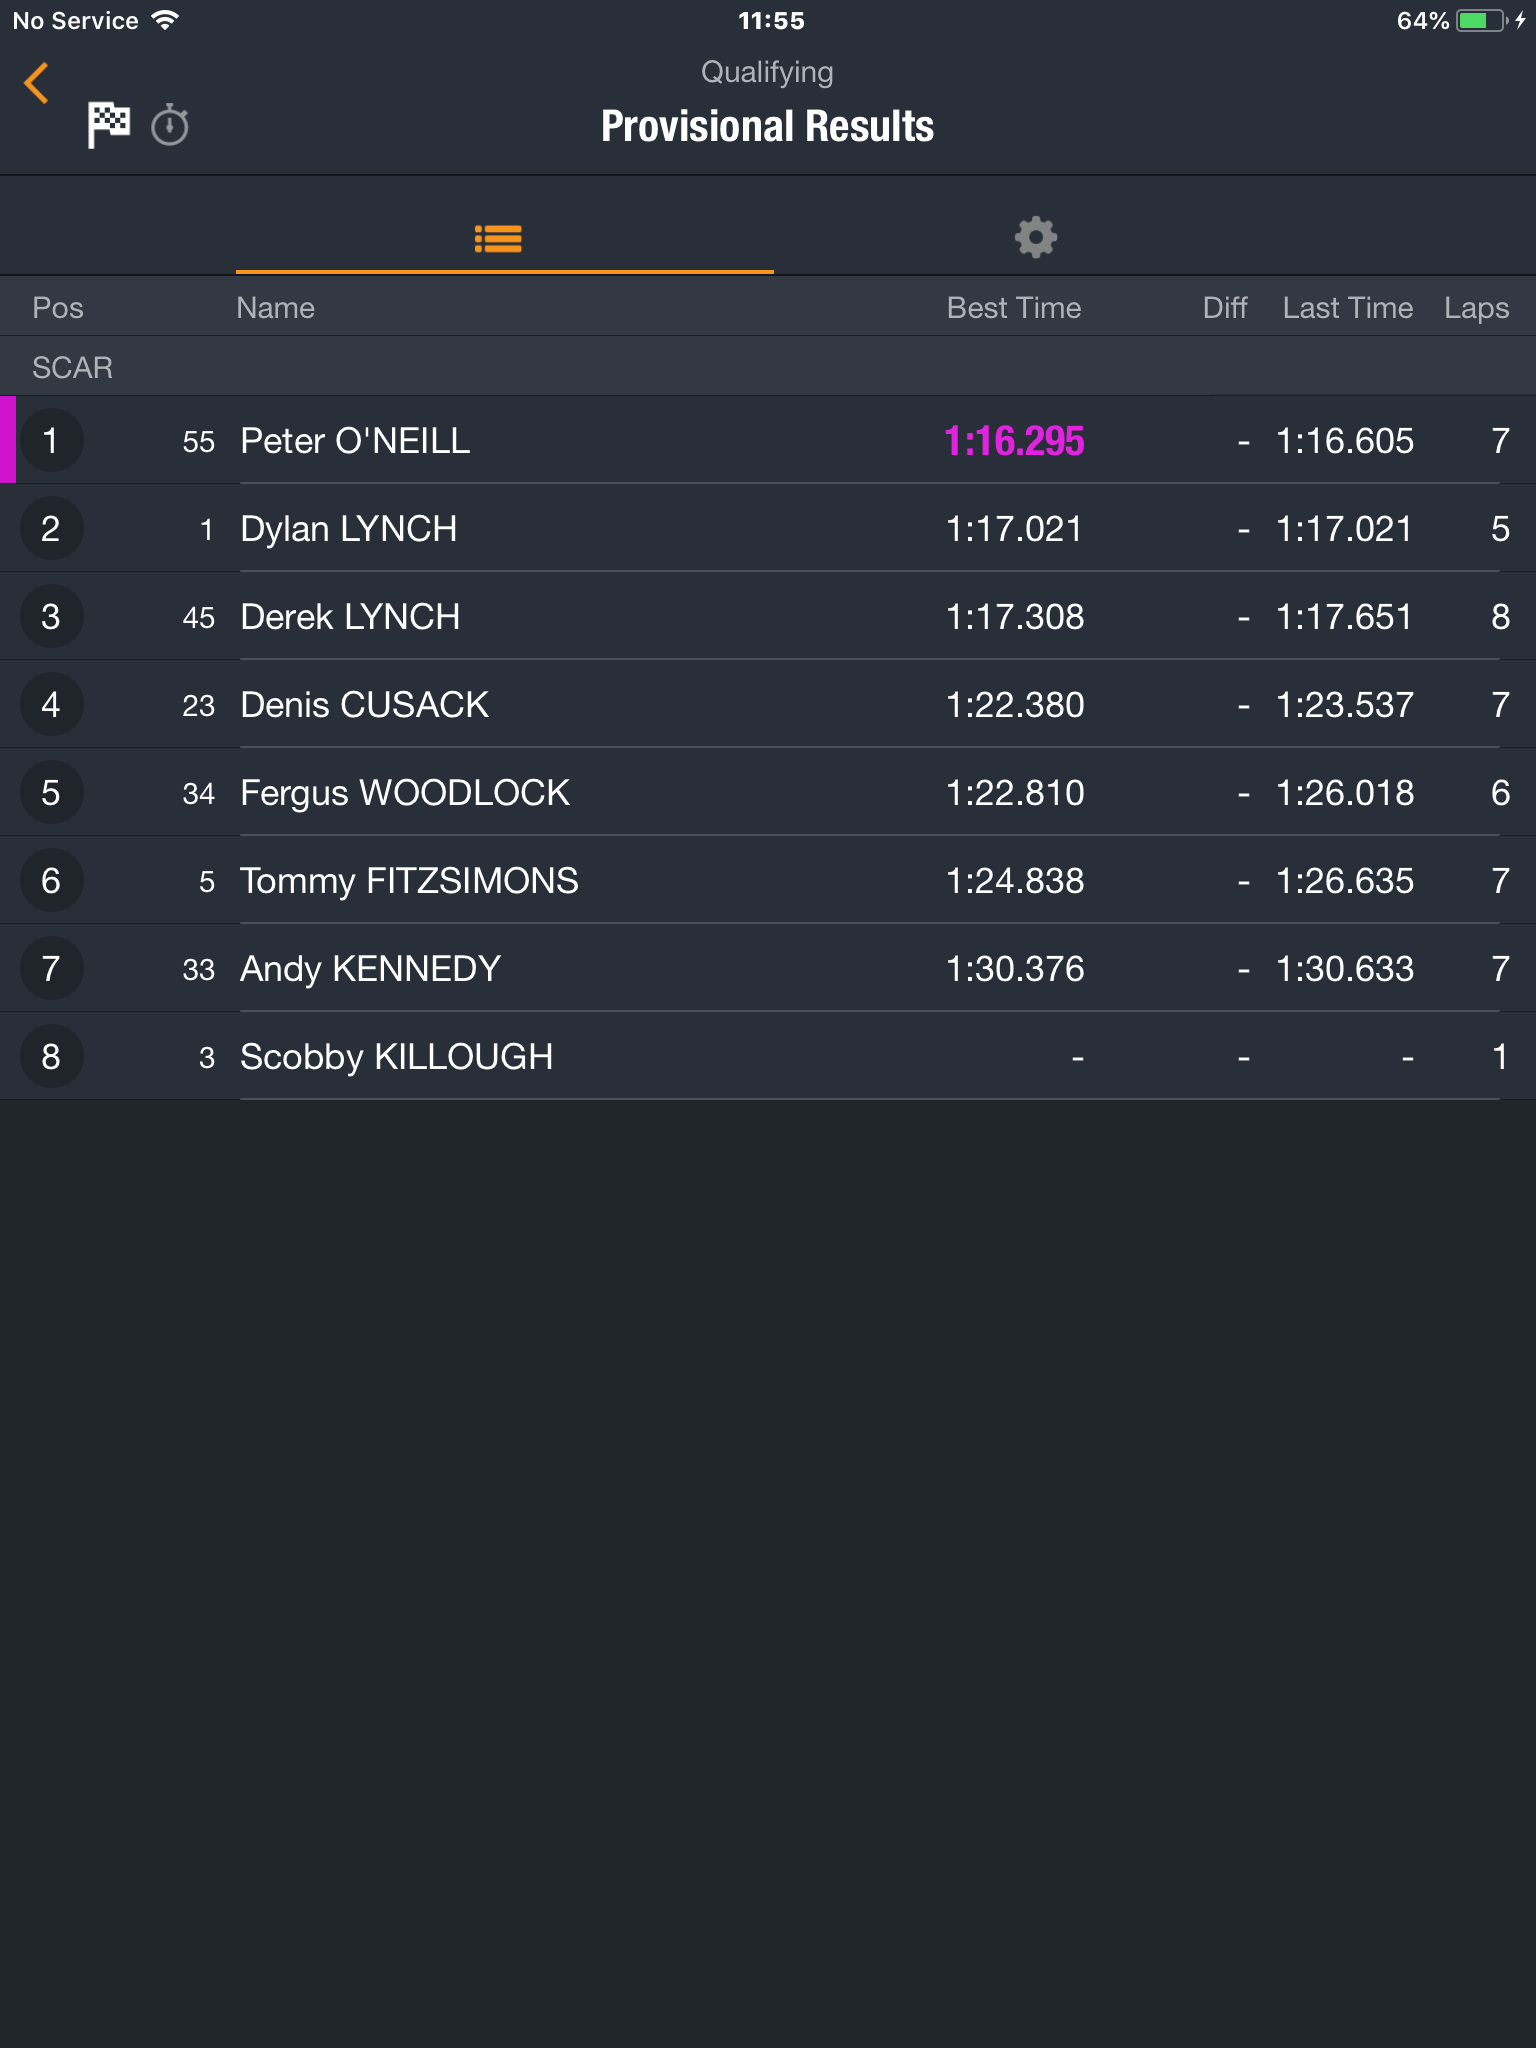
Task: Tap the Best Time column header
Action: [x=1014, y=308]
